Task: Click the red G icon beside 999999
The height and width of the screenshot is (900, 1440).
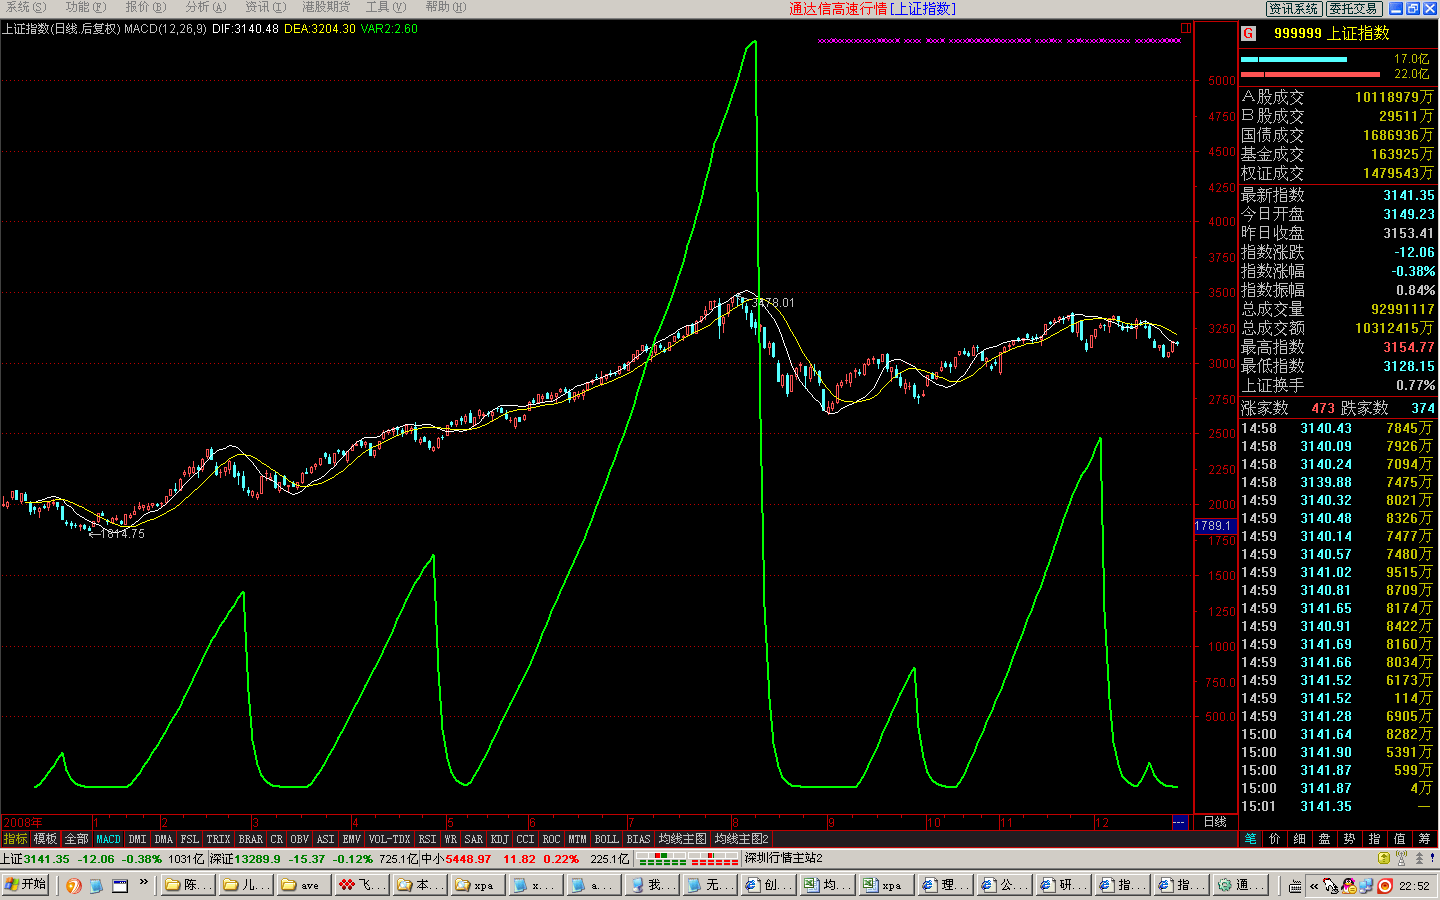Action: coord(1248,33)
